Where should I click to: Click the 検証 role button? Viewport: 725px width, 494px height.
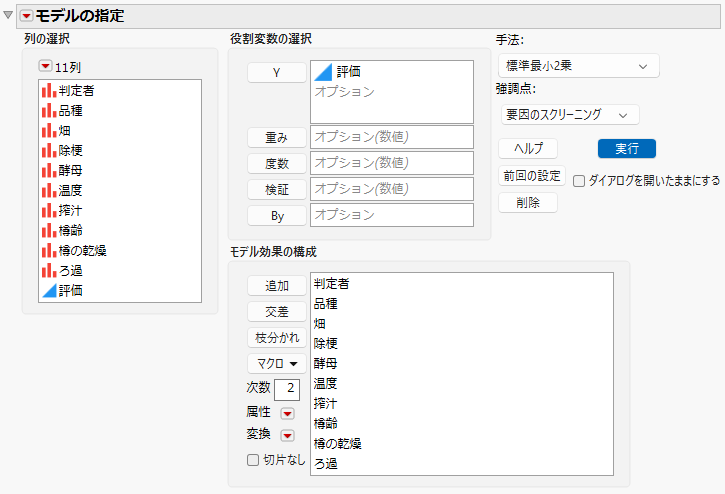(276, 189)
